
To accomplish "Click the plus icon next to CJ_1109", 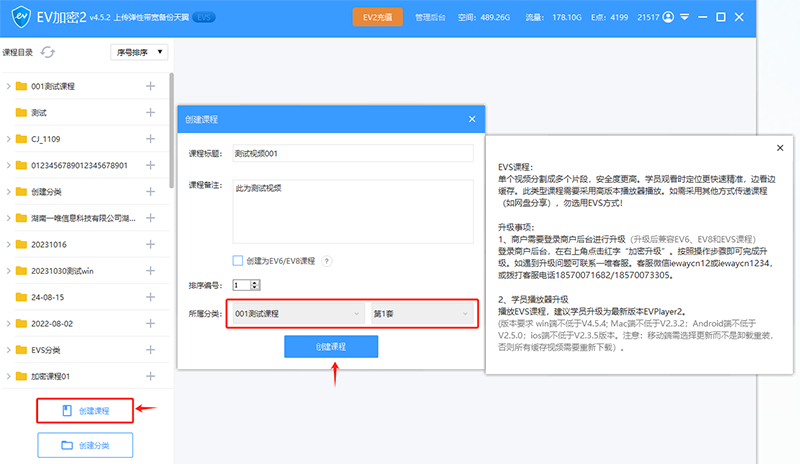I will [x=151, y=139].
